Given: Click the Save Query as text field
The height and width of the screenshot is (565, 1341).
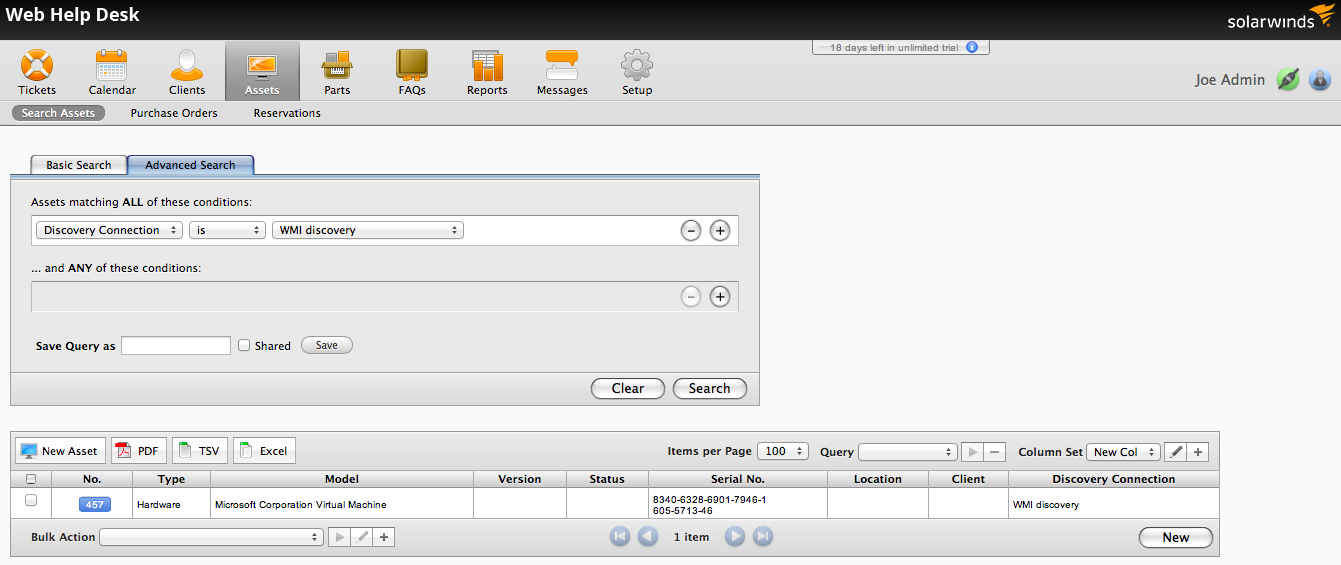Looking at the screenshot, I should pyautogui.click(x=176, y=346).
